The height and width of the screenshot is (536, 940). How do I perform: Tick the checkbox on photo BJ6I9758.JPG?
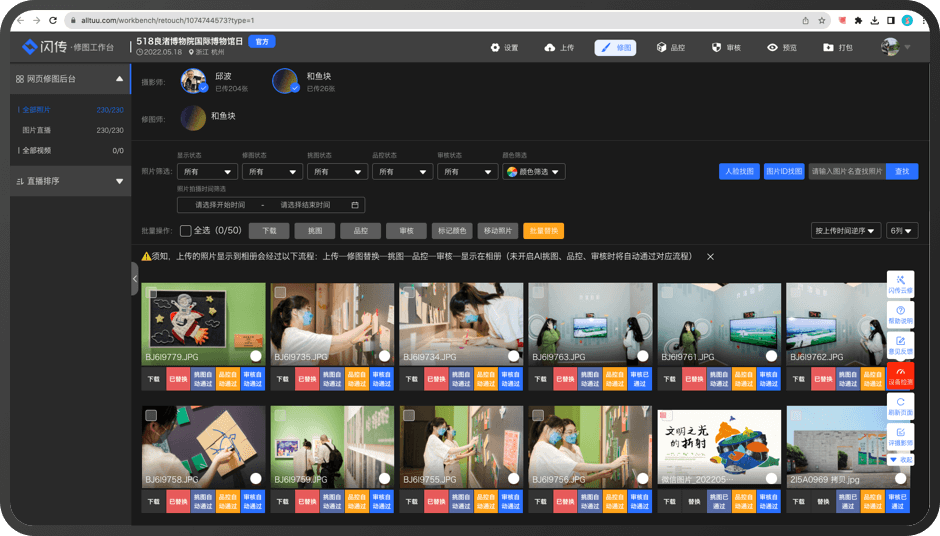tap(151, 415)
